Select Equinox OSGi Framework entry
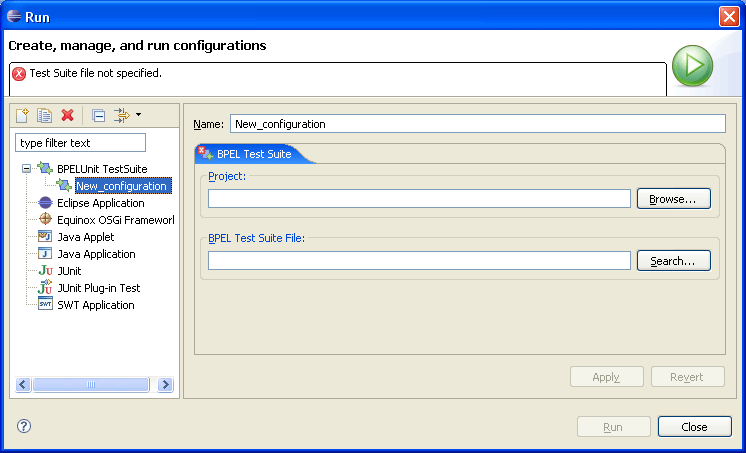 pos(116,220)
